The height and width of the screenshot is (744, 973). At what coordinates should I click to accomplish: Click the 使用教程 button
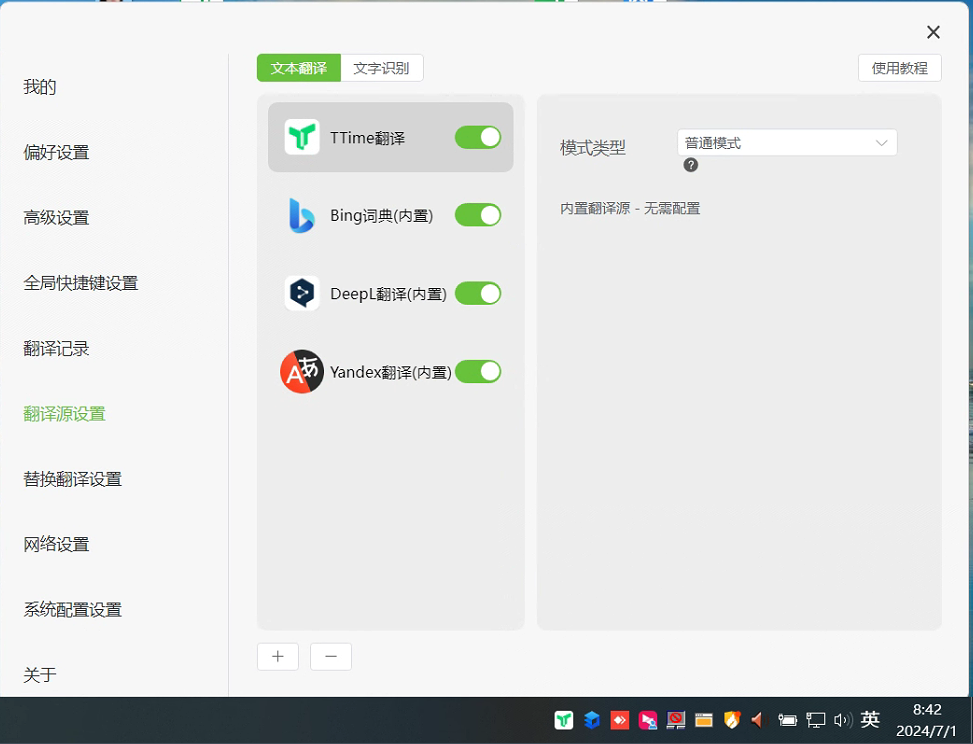click(899, 68)
